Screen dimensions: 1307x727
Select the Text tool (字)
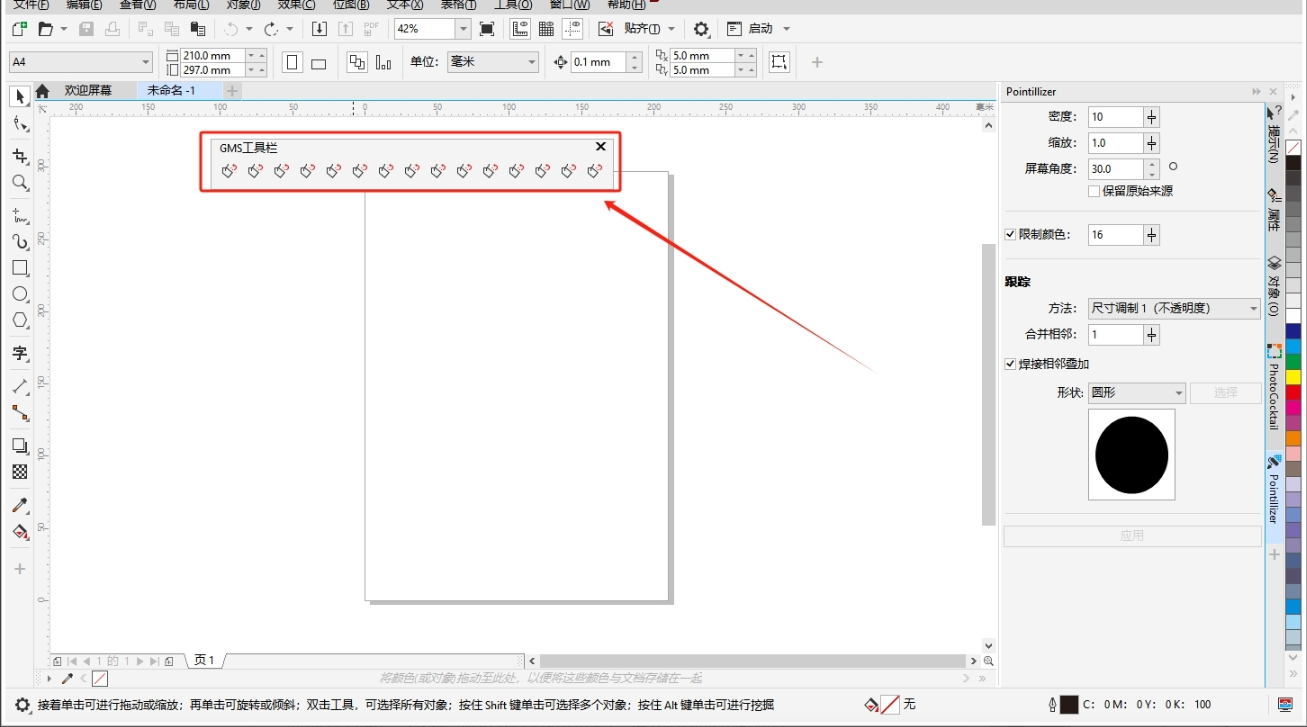click(20, 353)
